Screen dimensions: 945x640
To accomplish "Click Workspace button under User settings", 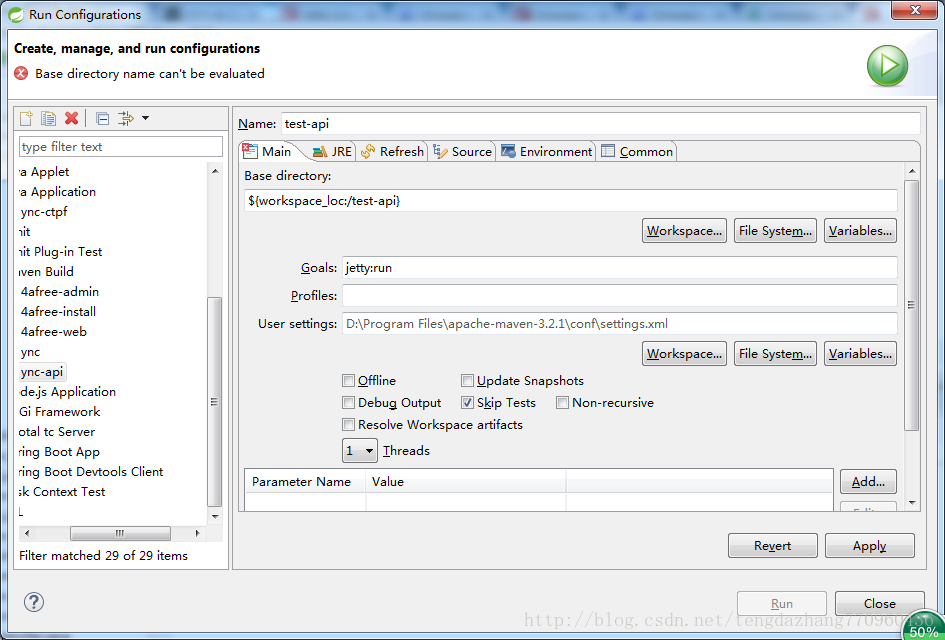I will point(684,354).
